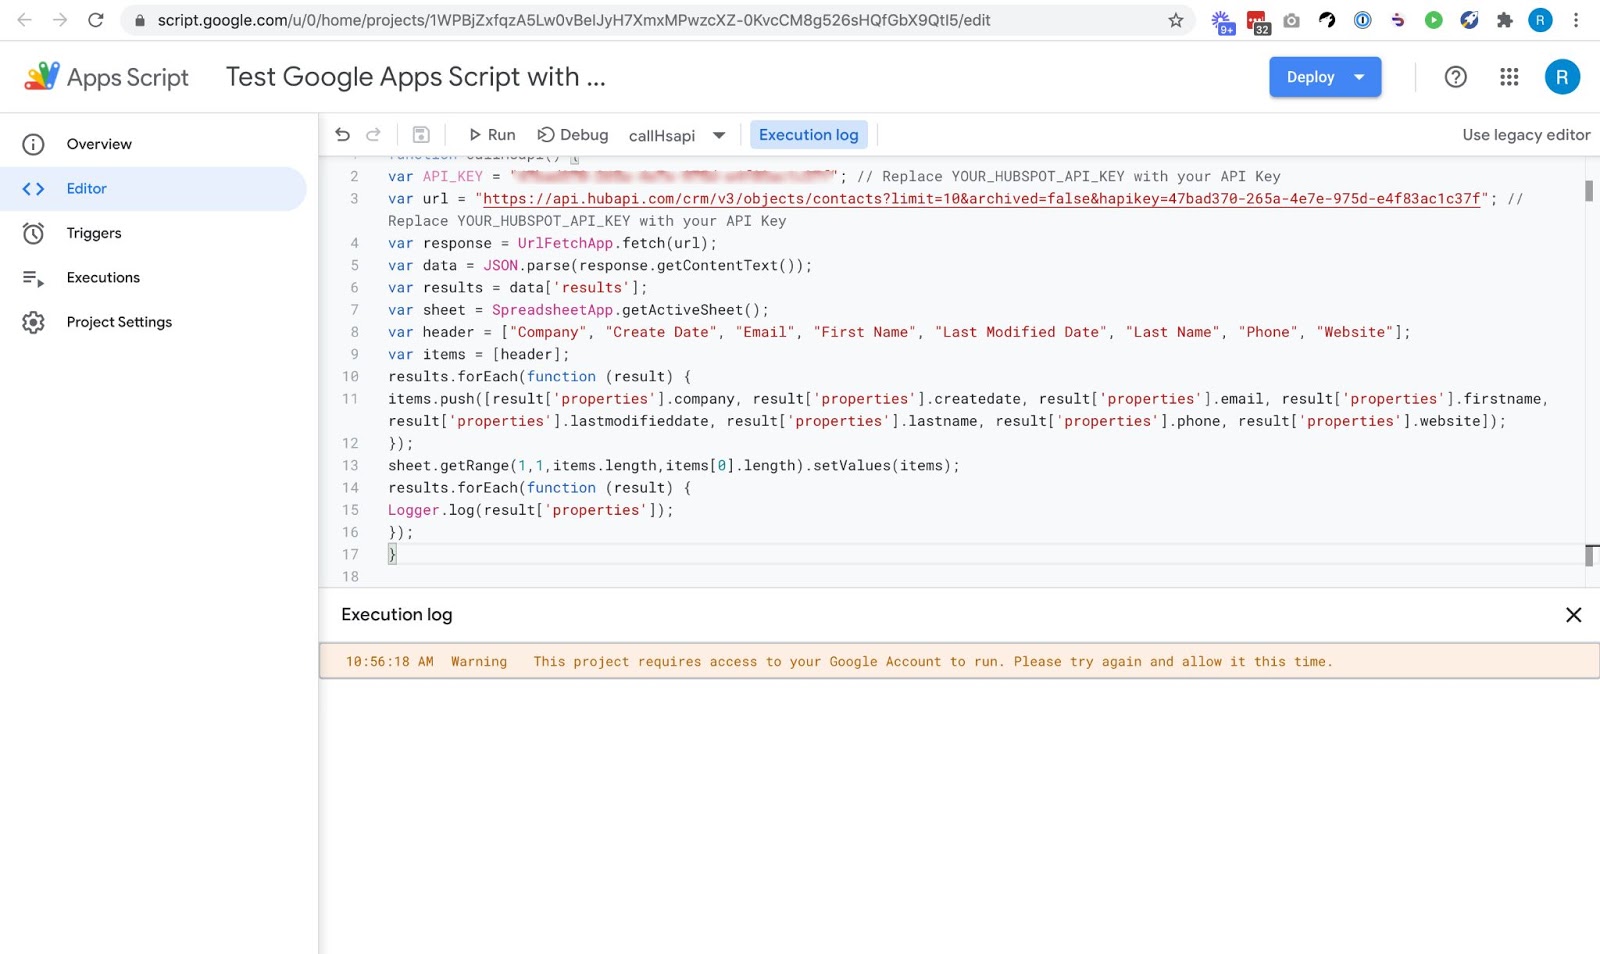Run the selected function
Screen dimensions: 1600x954
492,135
